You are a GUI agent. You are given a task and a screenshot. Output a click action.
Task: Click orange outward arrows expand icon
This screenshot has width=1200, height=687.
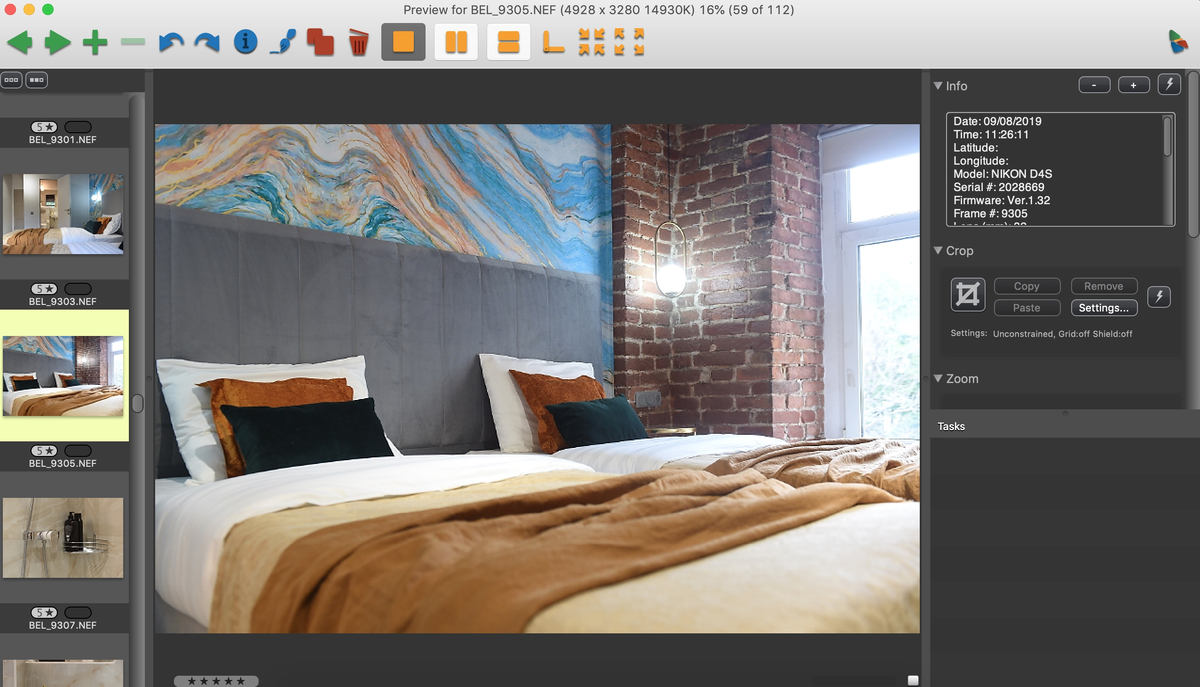629,42
